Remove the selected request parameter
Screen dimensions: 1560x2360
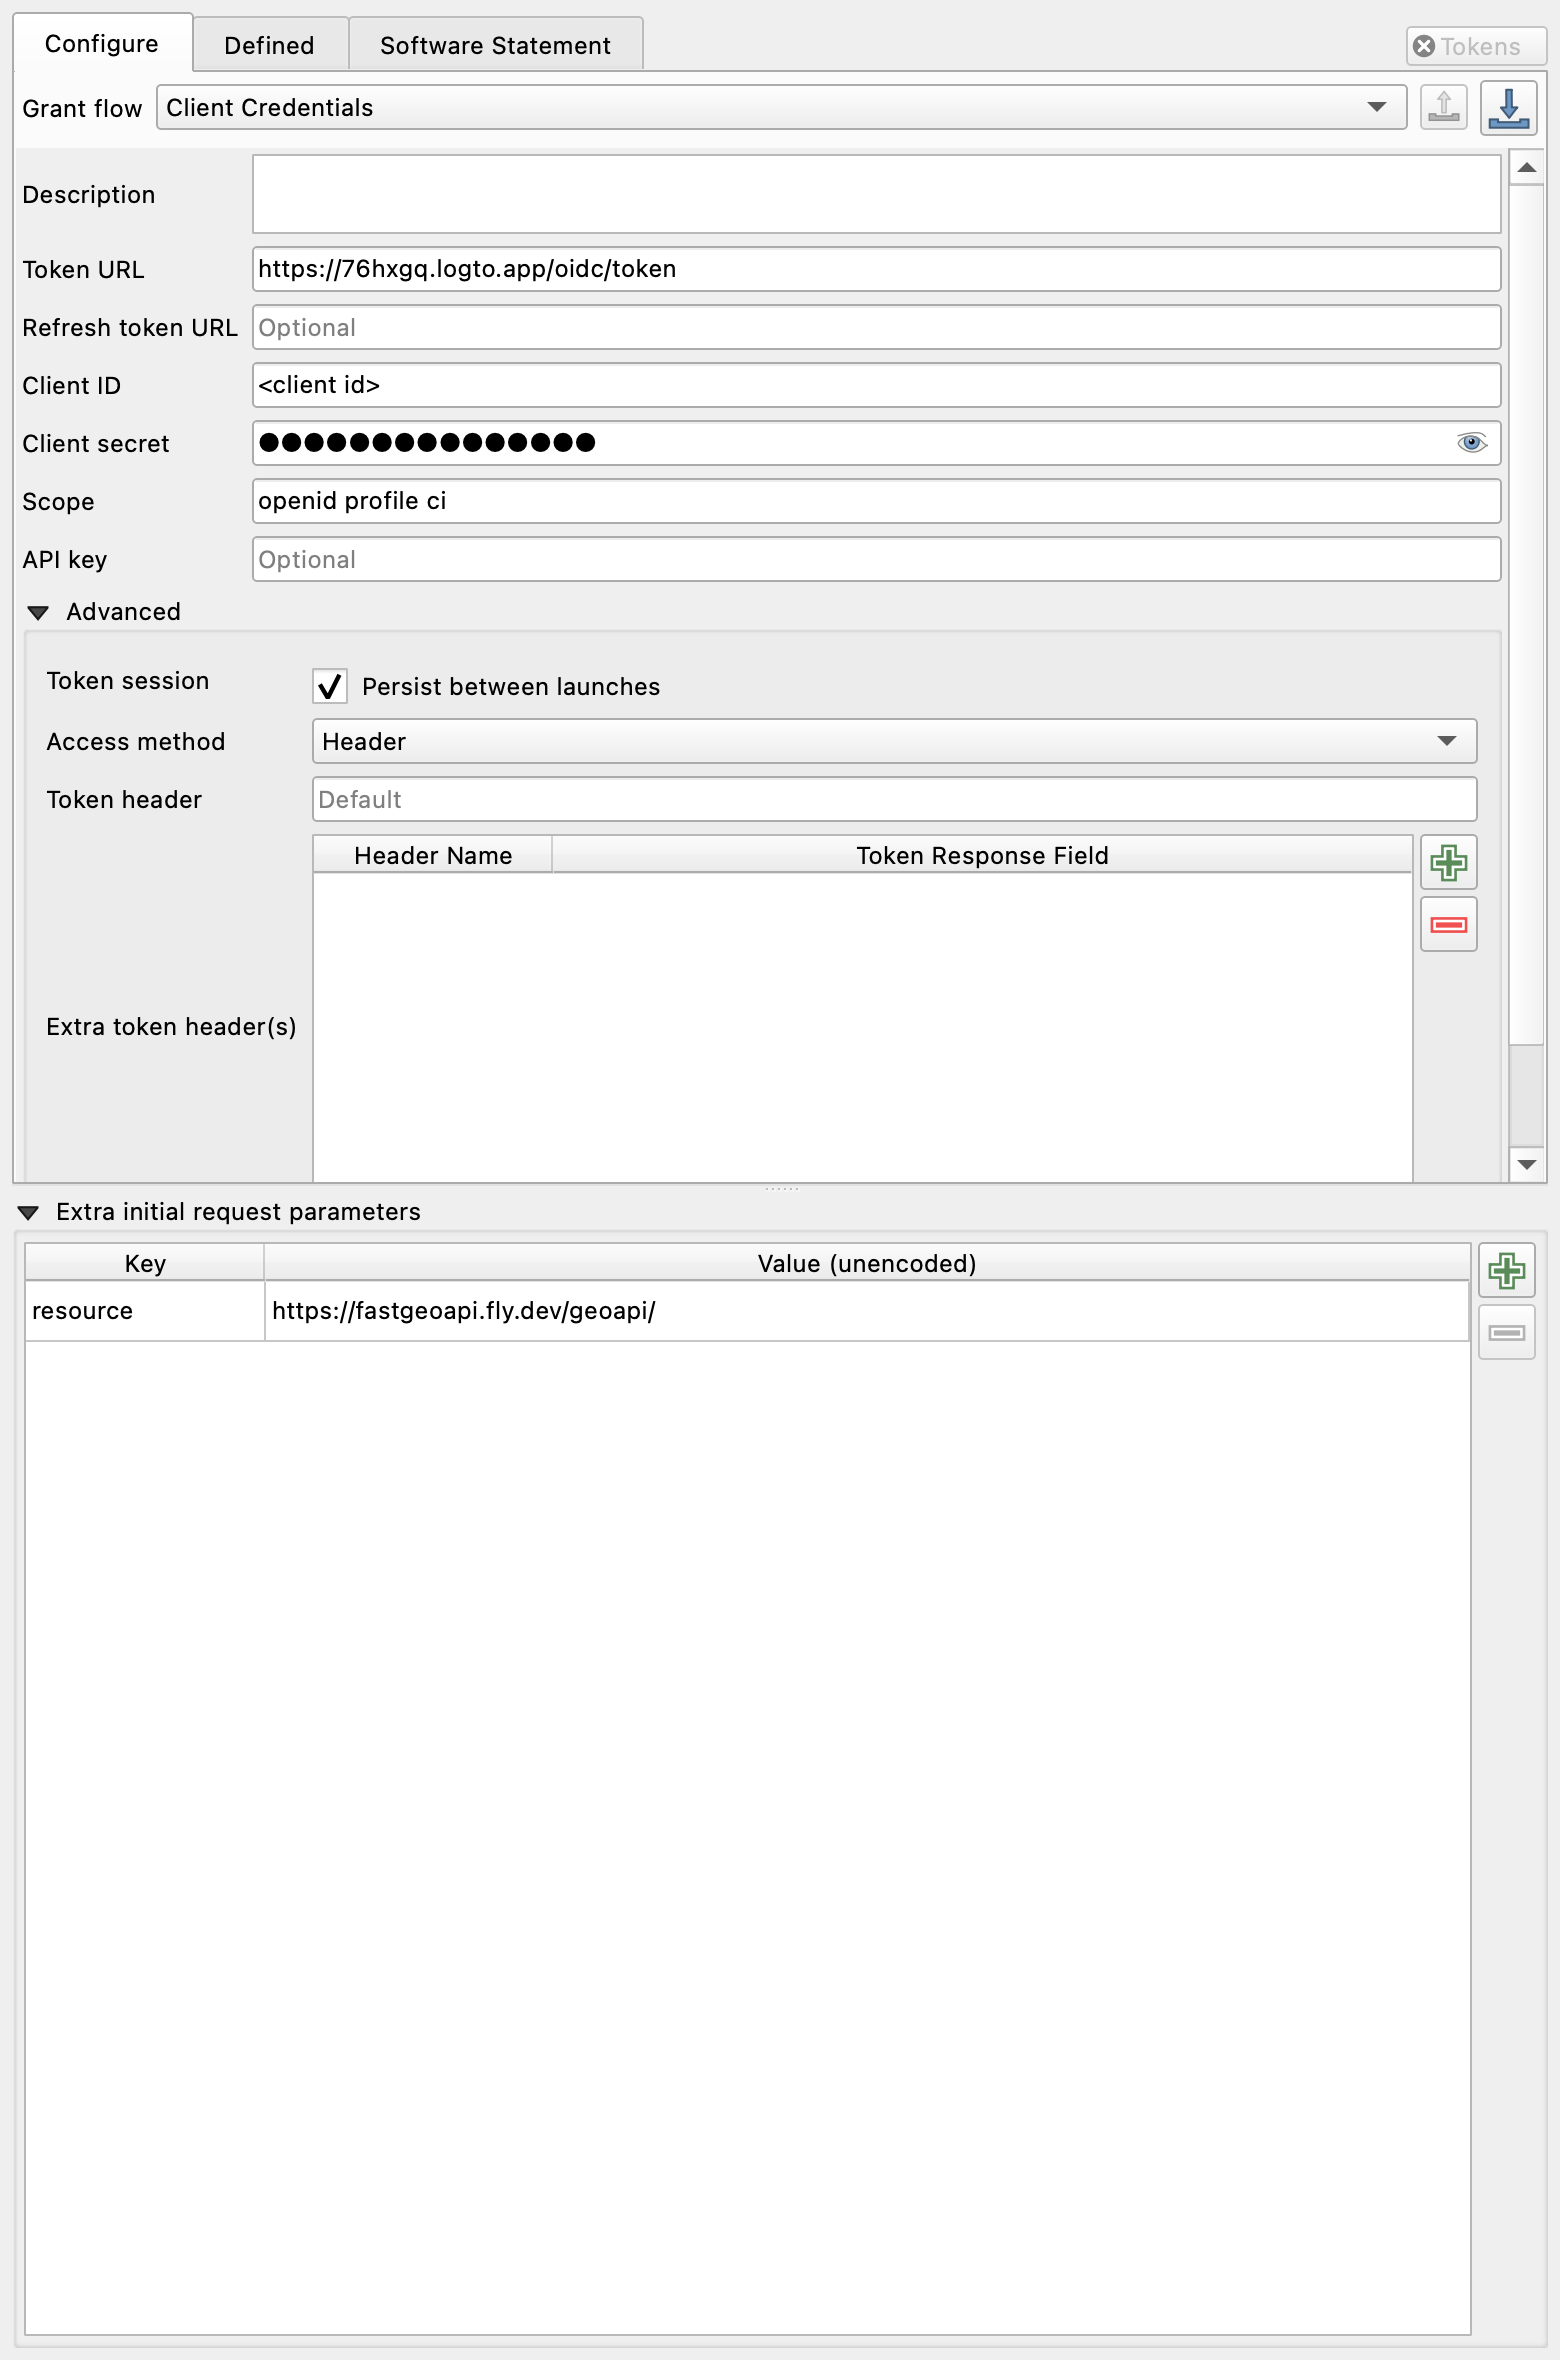click(x=1506, y=1332)
